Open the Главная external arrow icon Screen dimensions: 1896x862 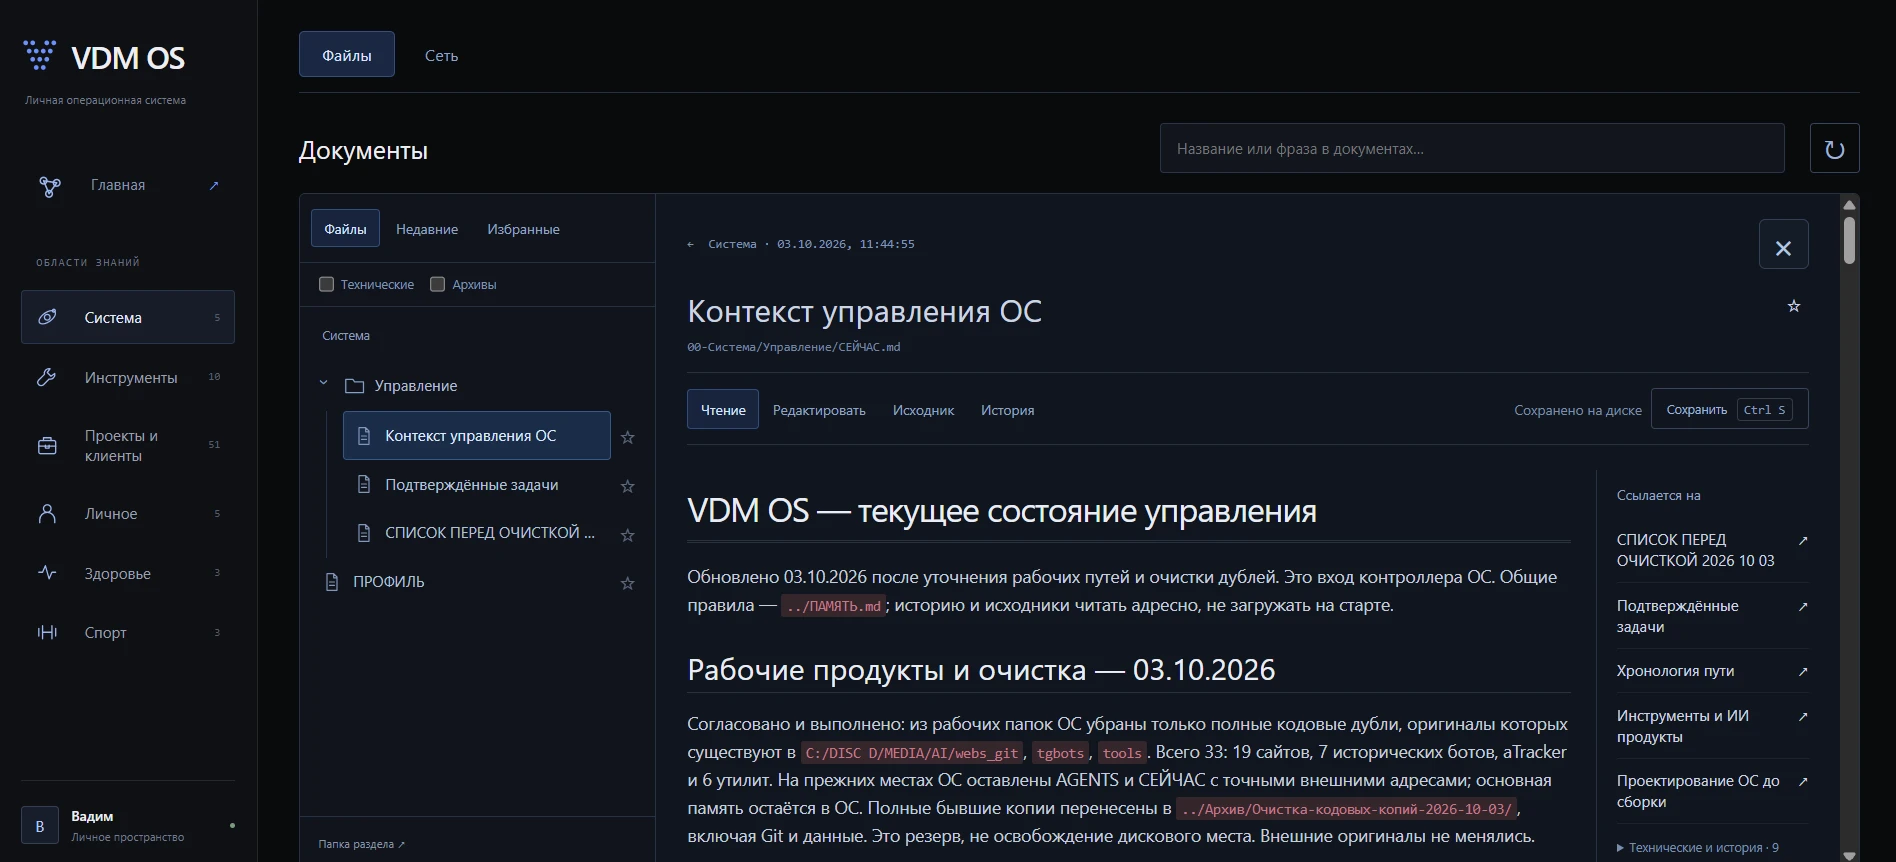pyautogui.click(x=213, y=185)
